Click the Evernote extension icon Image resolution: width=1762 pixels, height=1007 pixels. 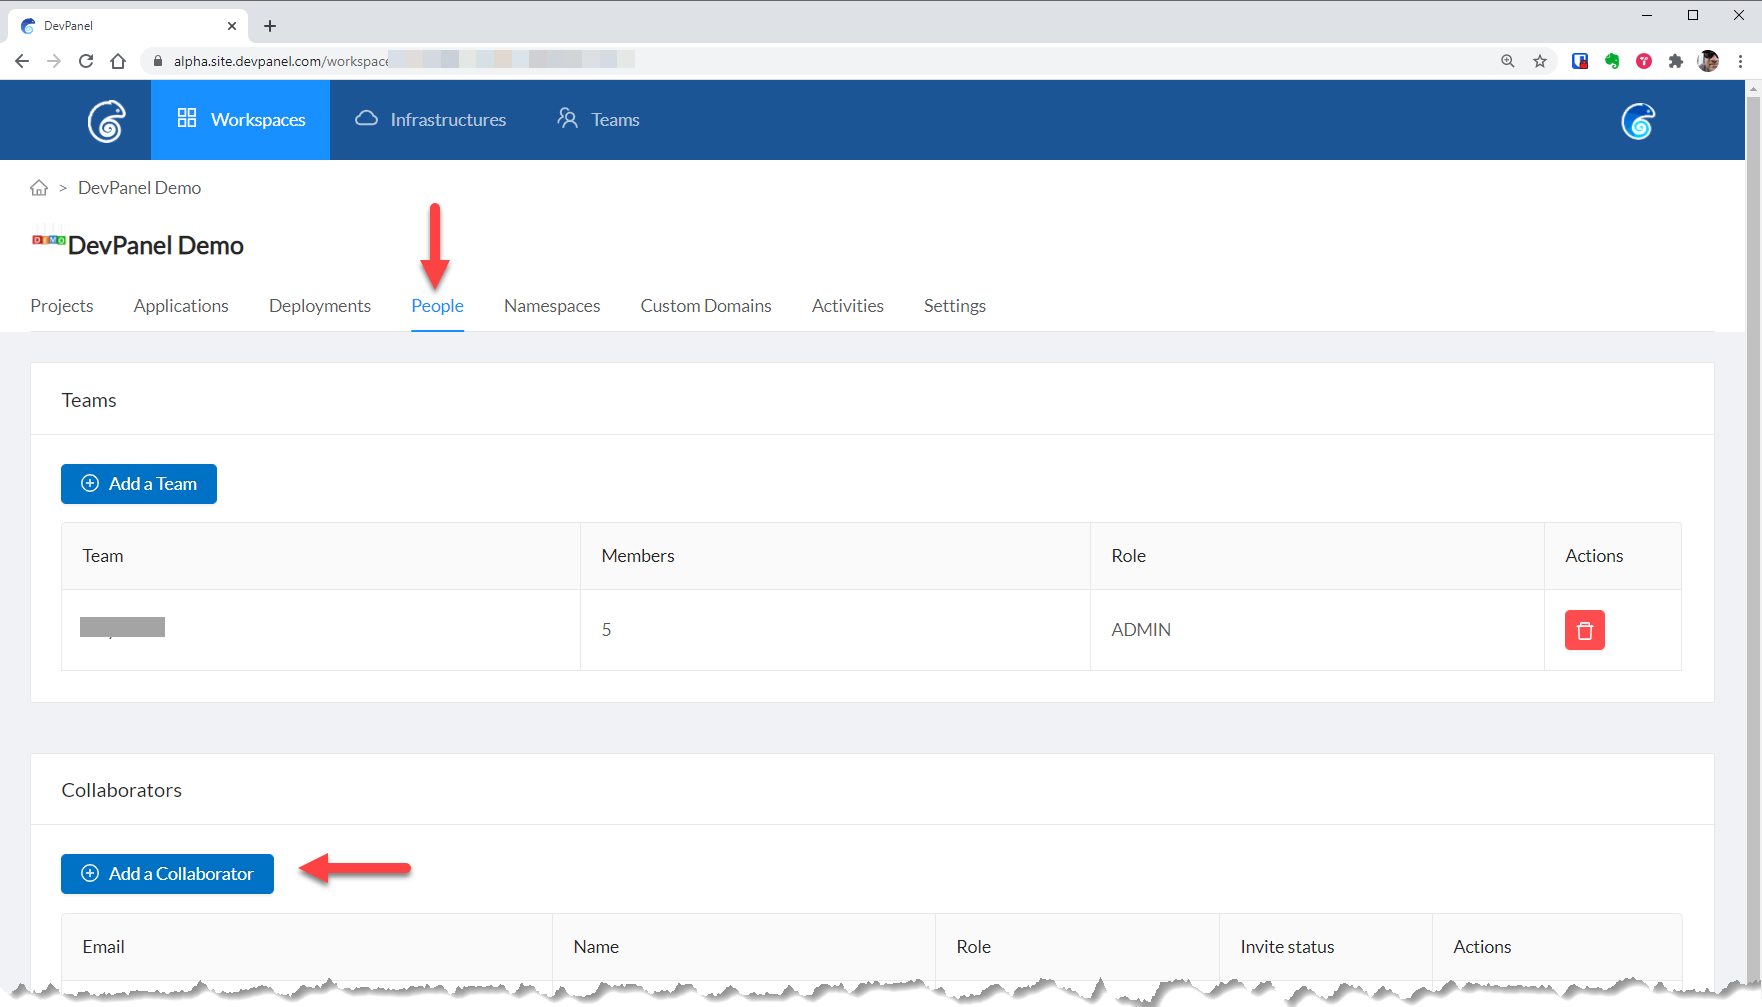[1612, 61]
